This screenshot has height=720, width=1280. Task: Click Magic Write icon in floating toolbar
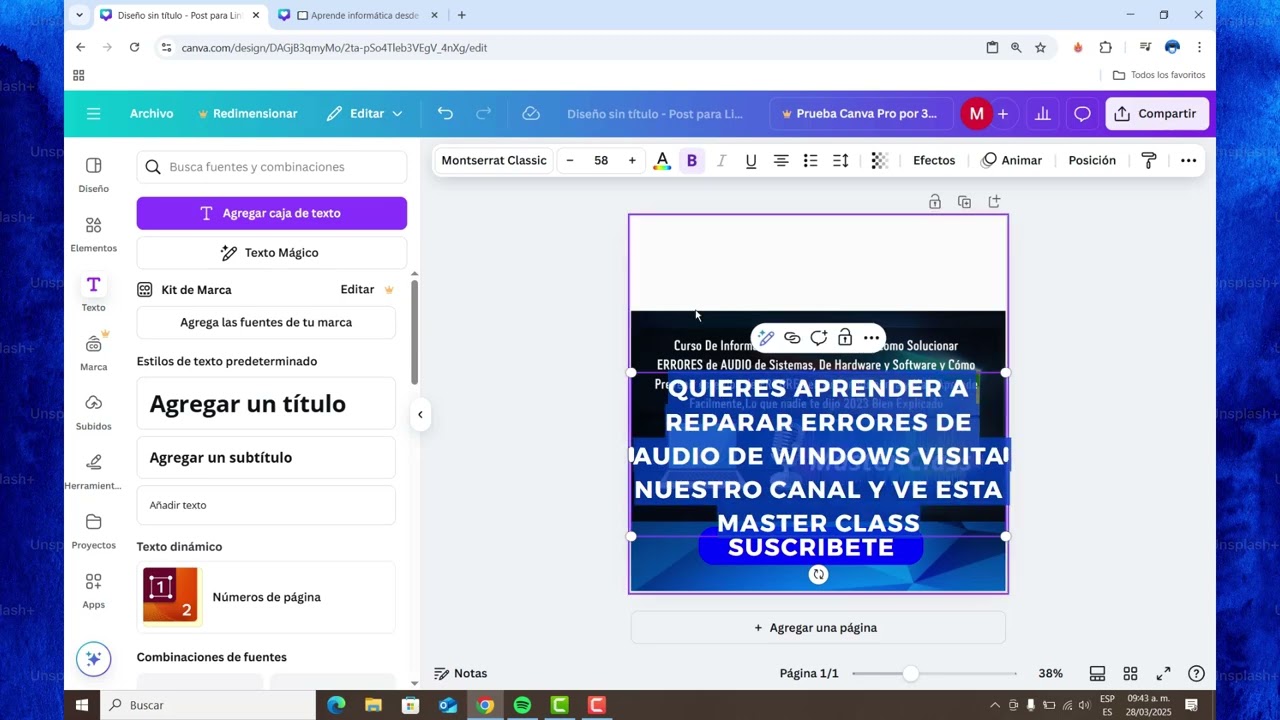(x=766, y=338)
